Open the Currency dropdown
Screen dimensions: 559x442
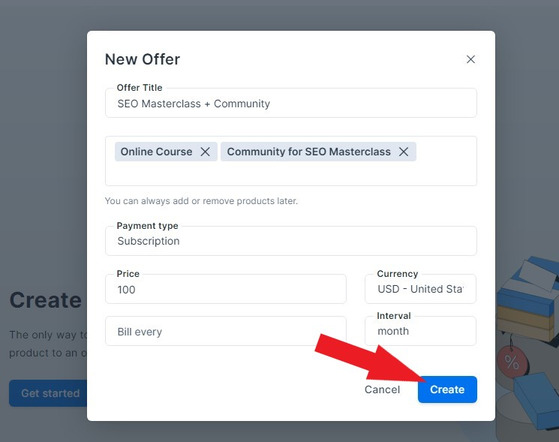click(420, 289)
